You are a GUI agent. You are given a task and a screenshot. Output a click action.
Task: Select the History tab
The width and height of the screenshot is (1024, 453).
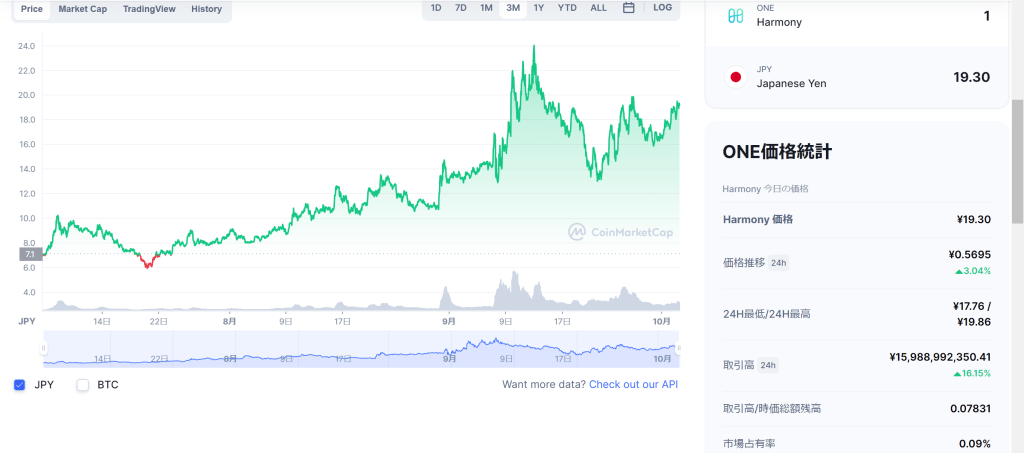pos(206,9)
